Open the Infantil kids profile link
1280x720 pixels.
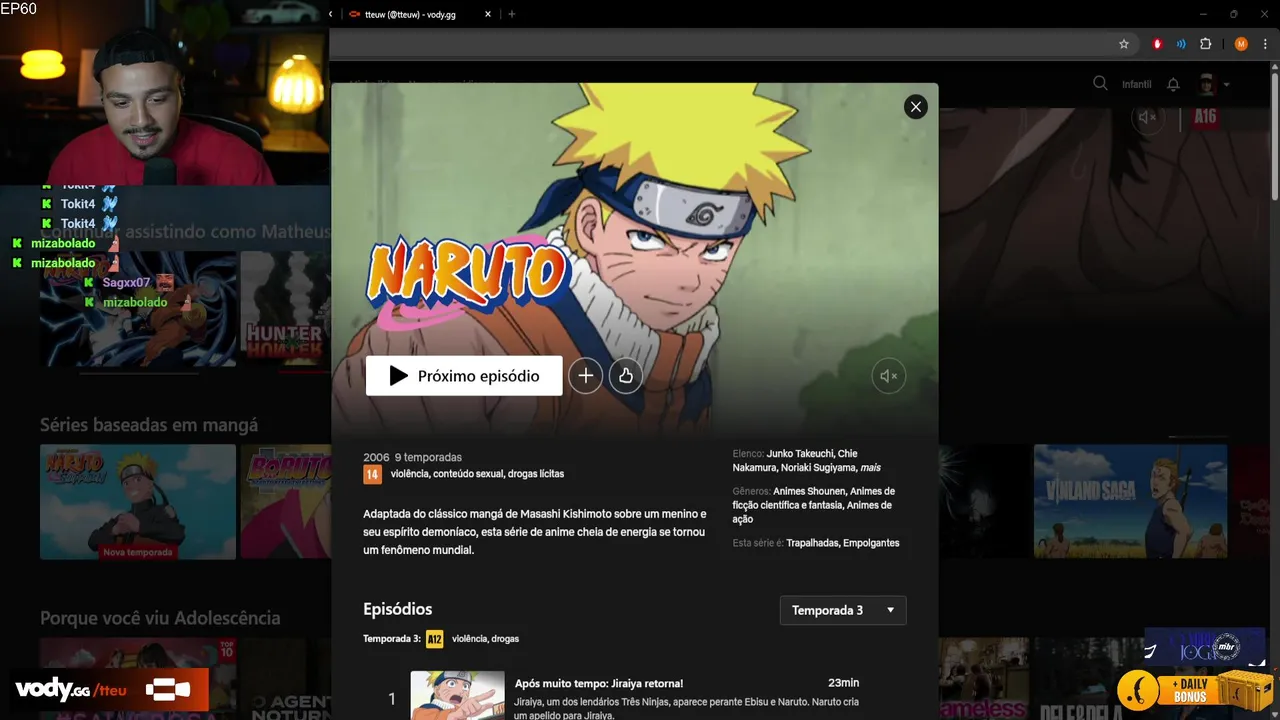[x=1137, y=85]
